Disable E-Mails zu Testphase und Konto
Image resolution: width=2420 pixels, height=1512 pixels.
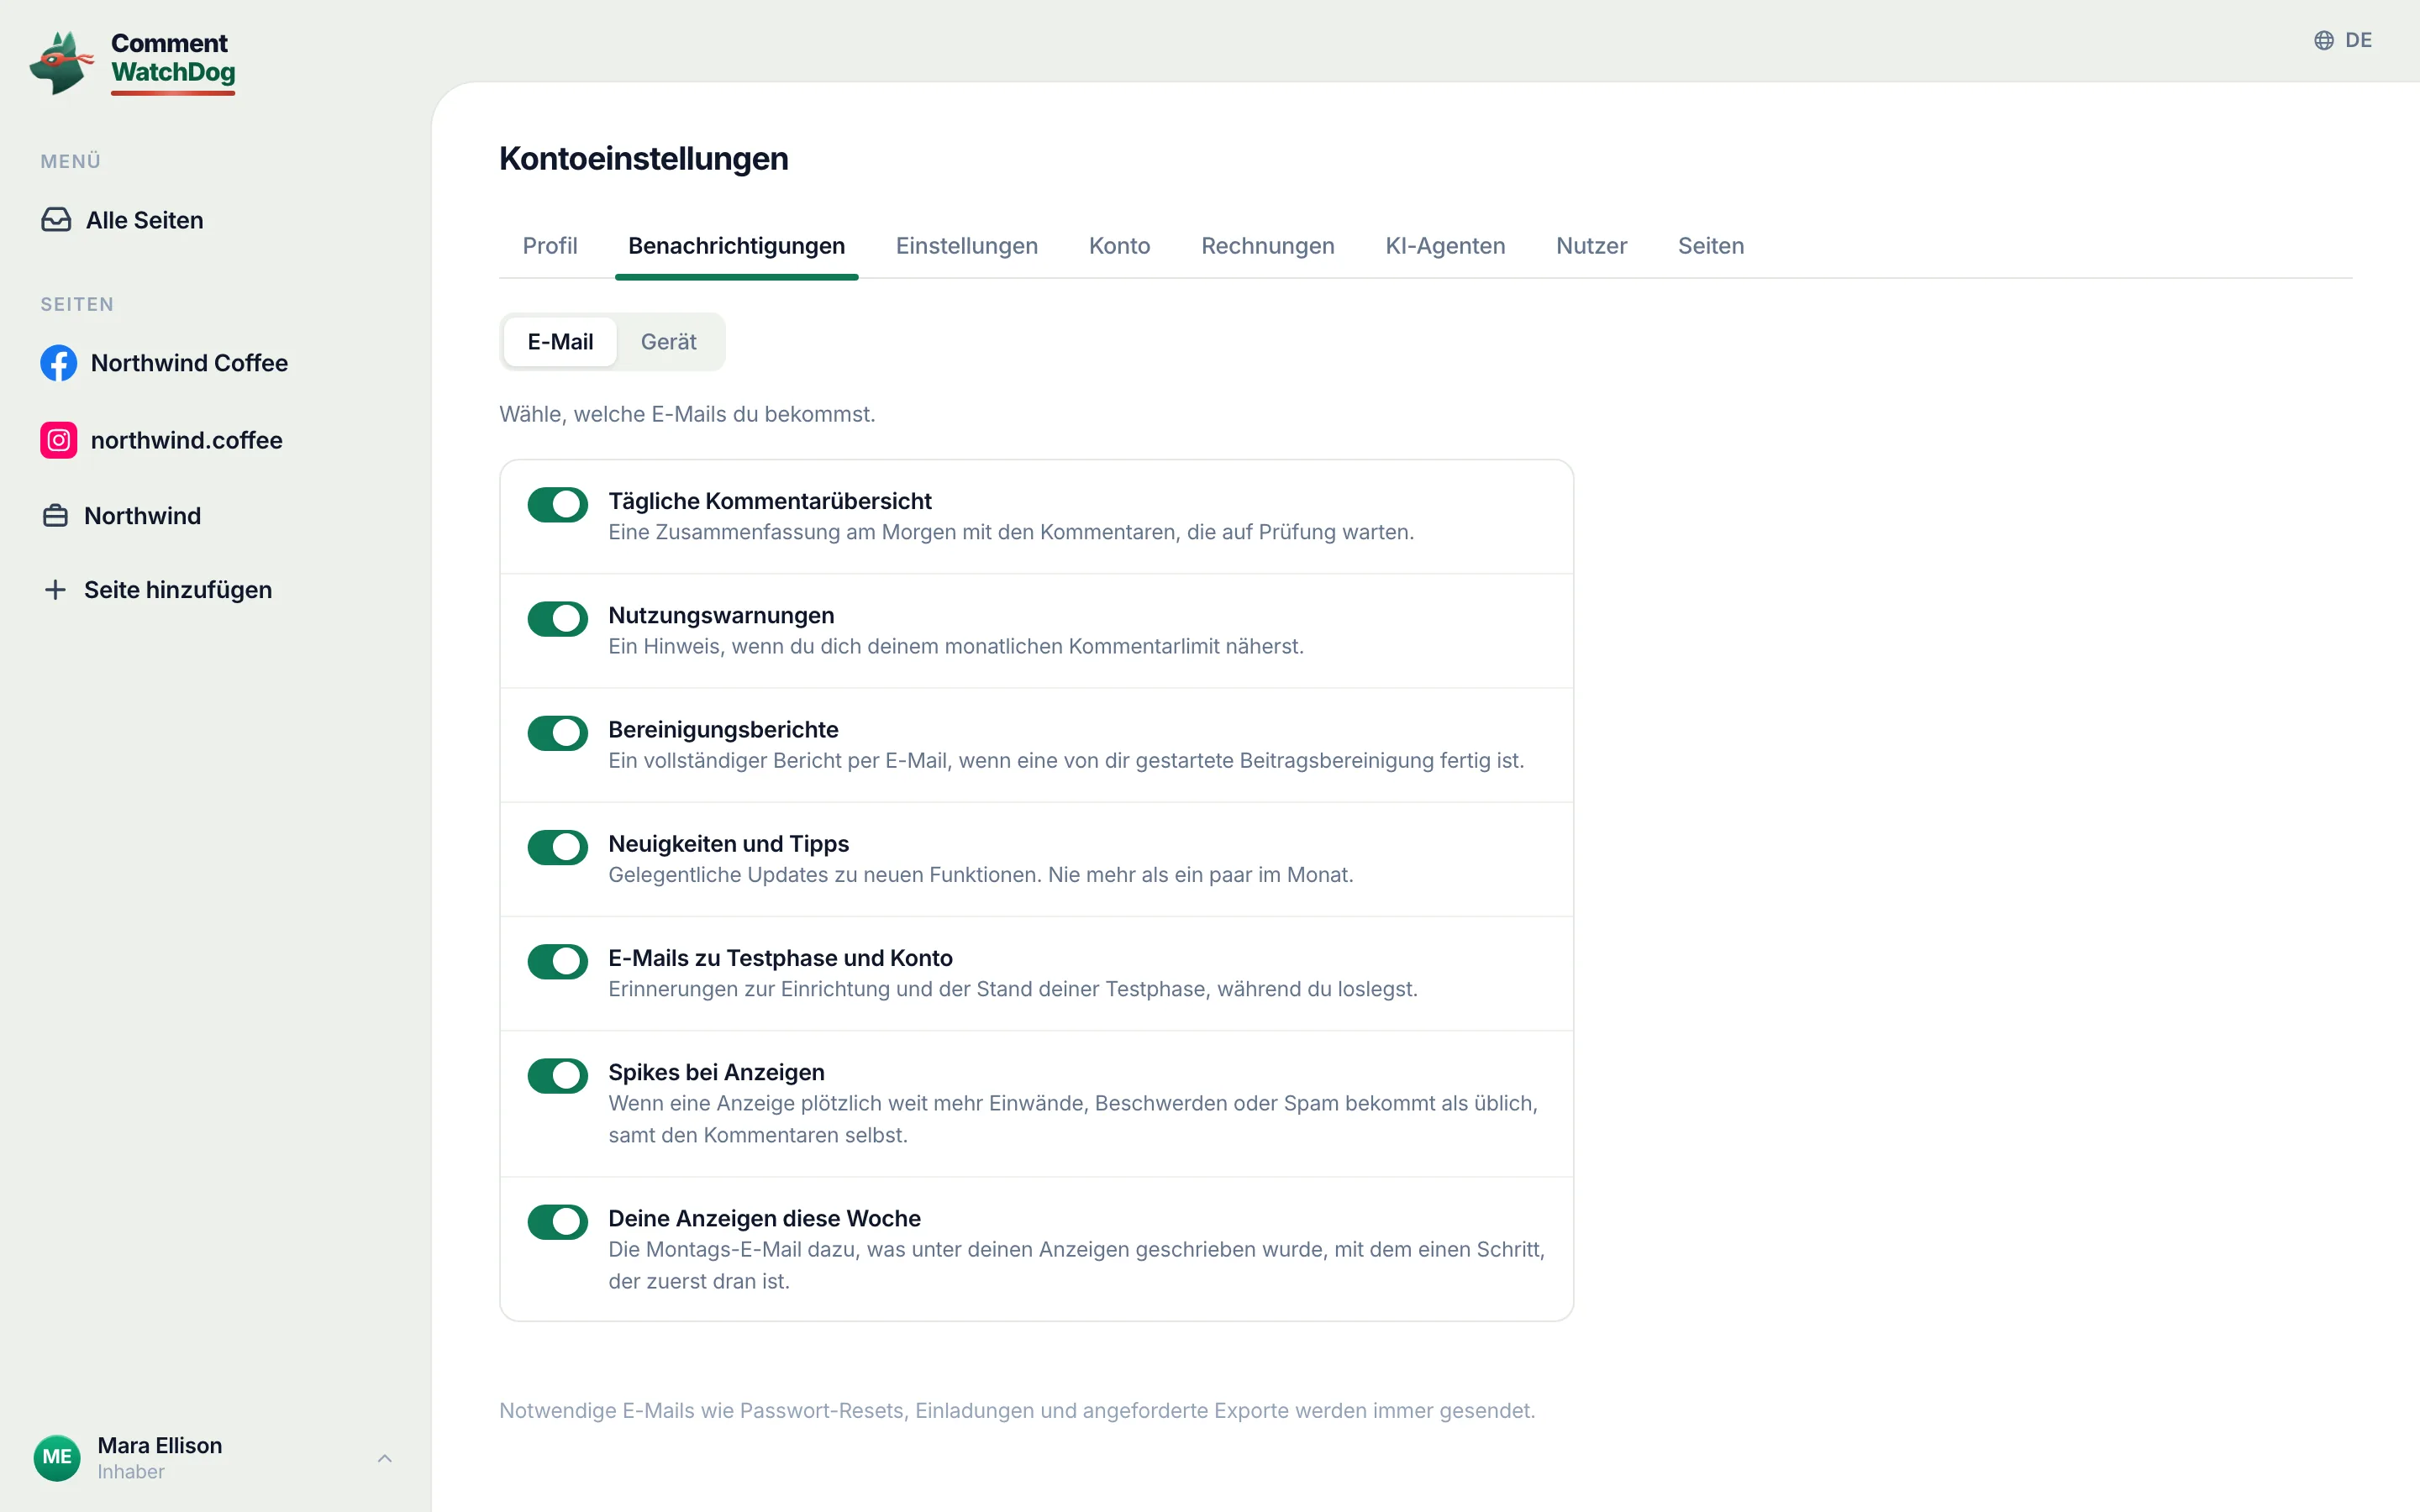[x=558, y=961]
